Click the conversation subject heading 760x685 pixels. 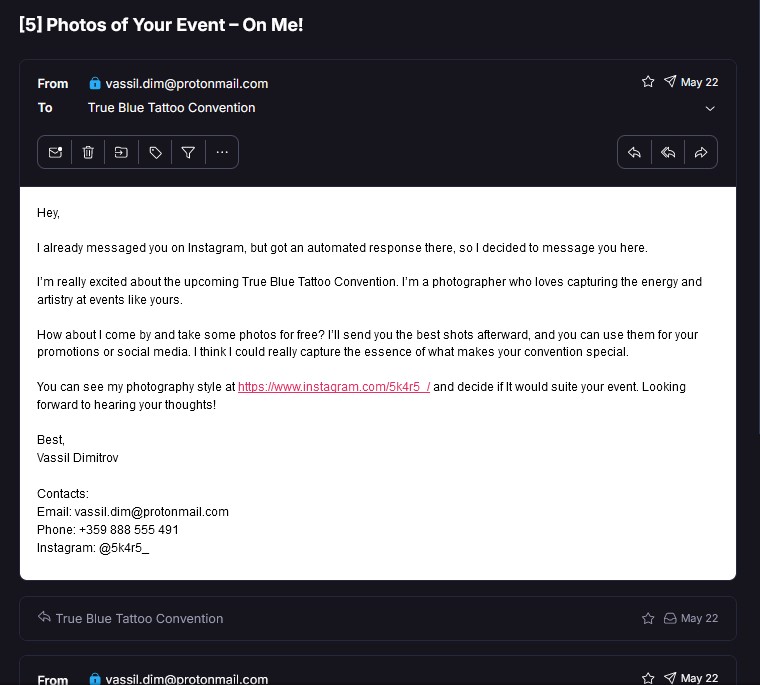click(161, 25)
